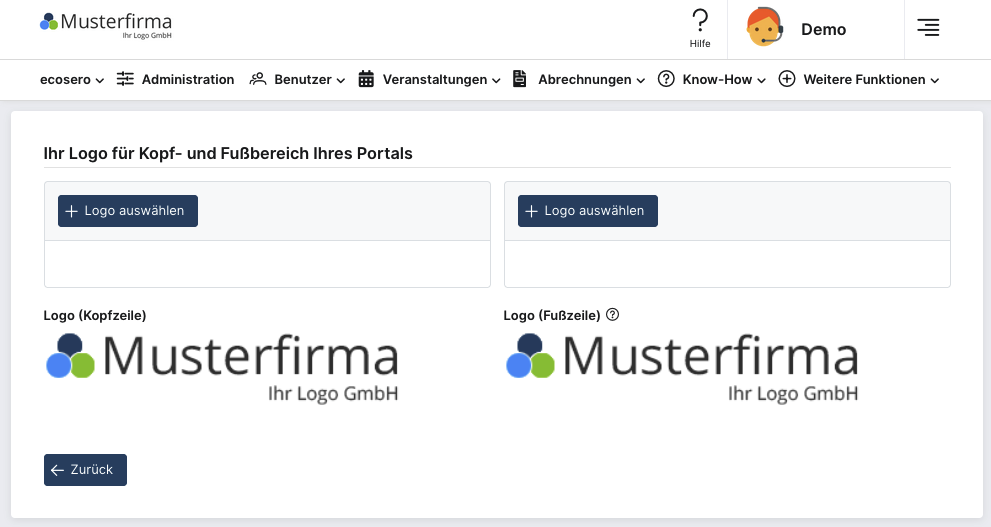Click the Benutzer people icon
The height and width of the screenshot is (527, 991).
tap(257, 79)
